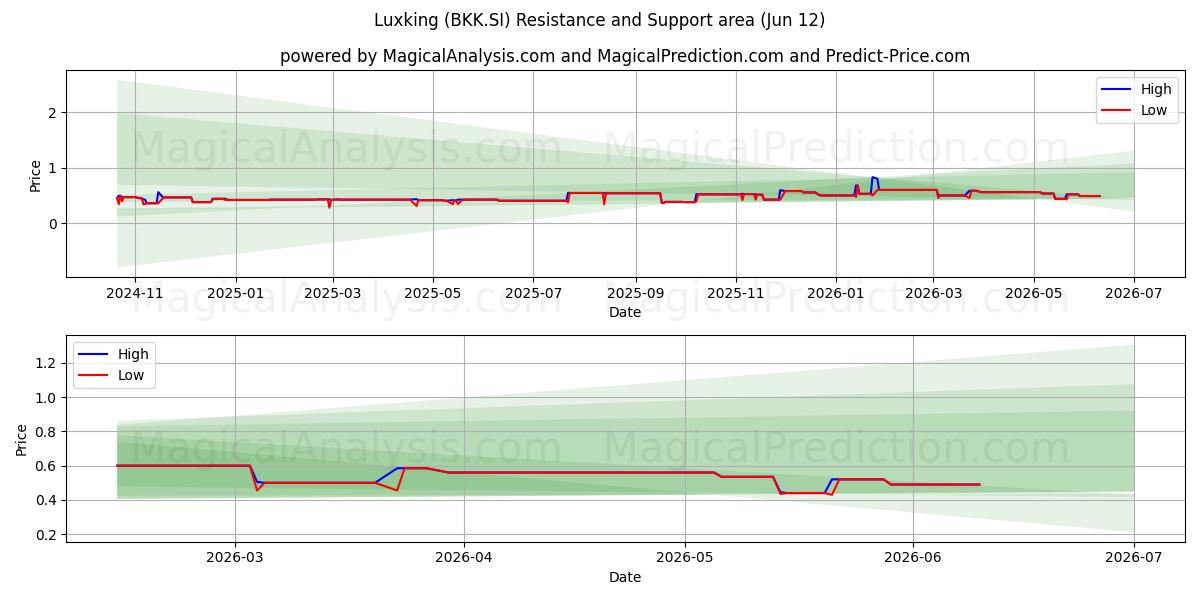Click the '2025-11' x-axis label in top chart
The image size is (1200, 600).
coord(736,294)
